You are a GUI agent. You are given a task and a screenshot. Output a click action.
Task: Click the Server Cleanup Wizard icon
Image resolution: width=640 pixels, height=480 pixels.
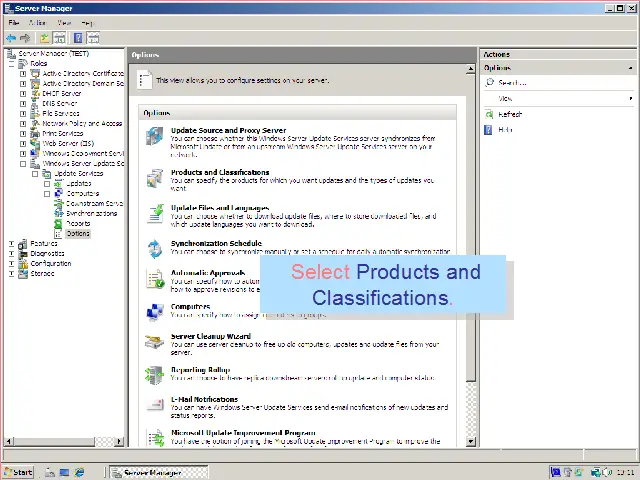(155, 341)
